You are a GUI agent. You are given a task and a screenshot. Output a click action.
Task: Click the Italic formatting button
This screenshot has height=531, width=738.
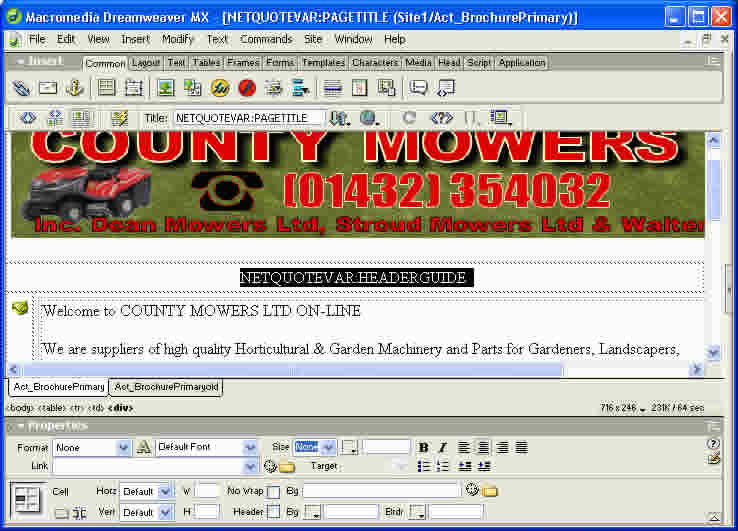pyautogui.click(x=439, y=447)
